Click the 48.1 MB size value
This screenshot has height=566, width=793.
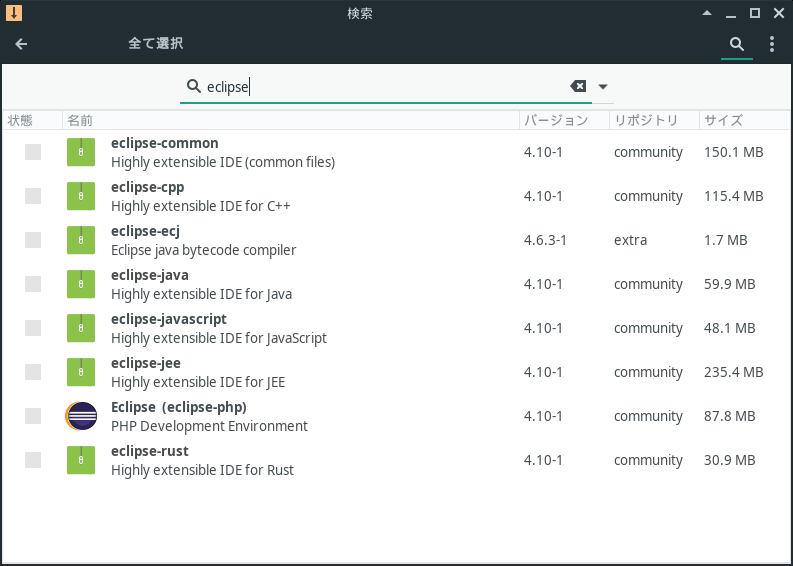point(730,328)
